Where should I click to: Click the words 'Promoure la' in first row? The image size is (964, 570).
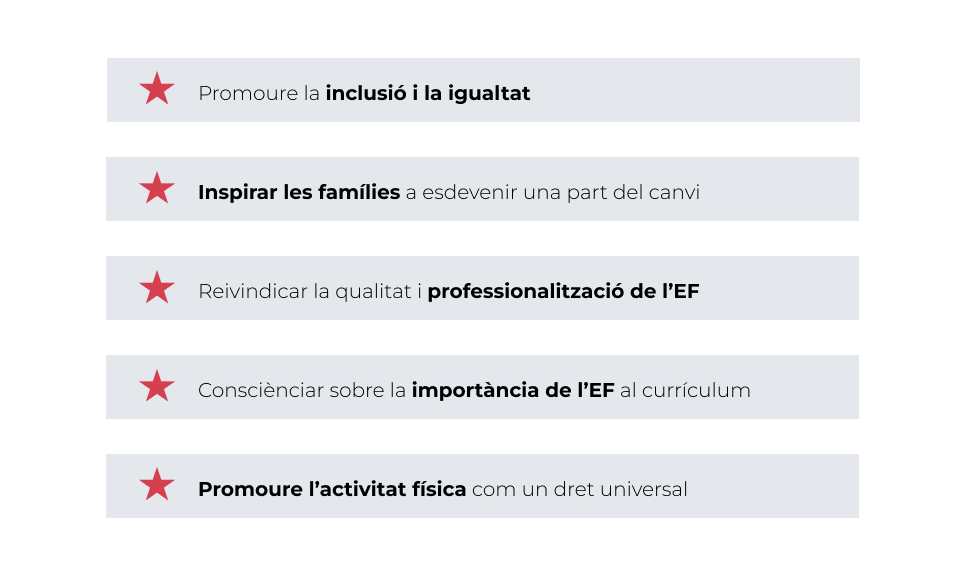tap(259, 93)
